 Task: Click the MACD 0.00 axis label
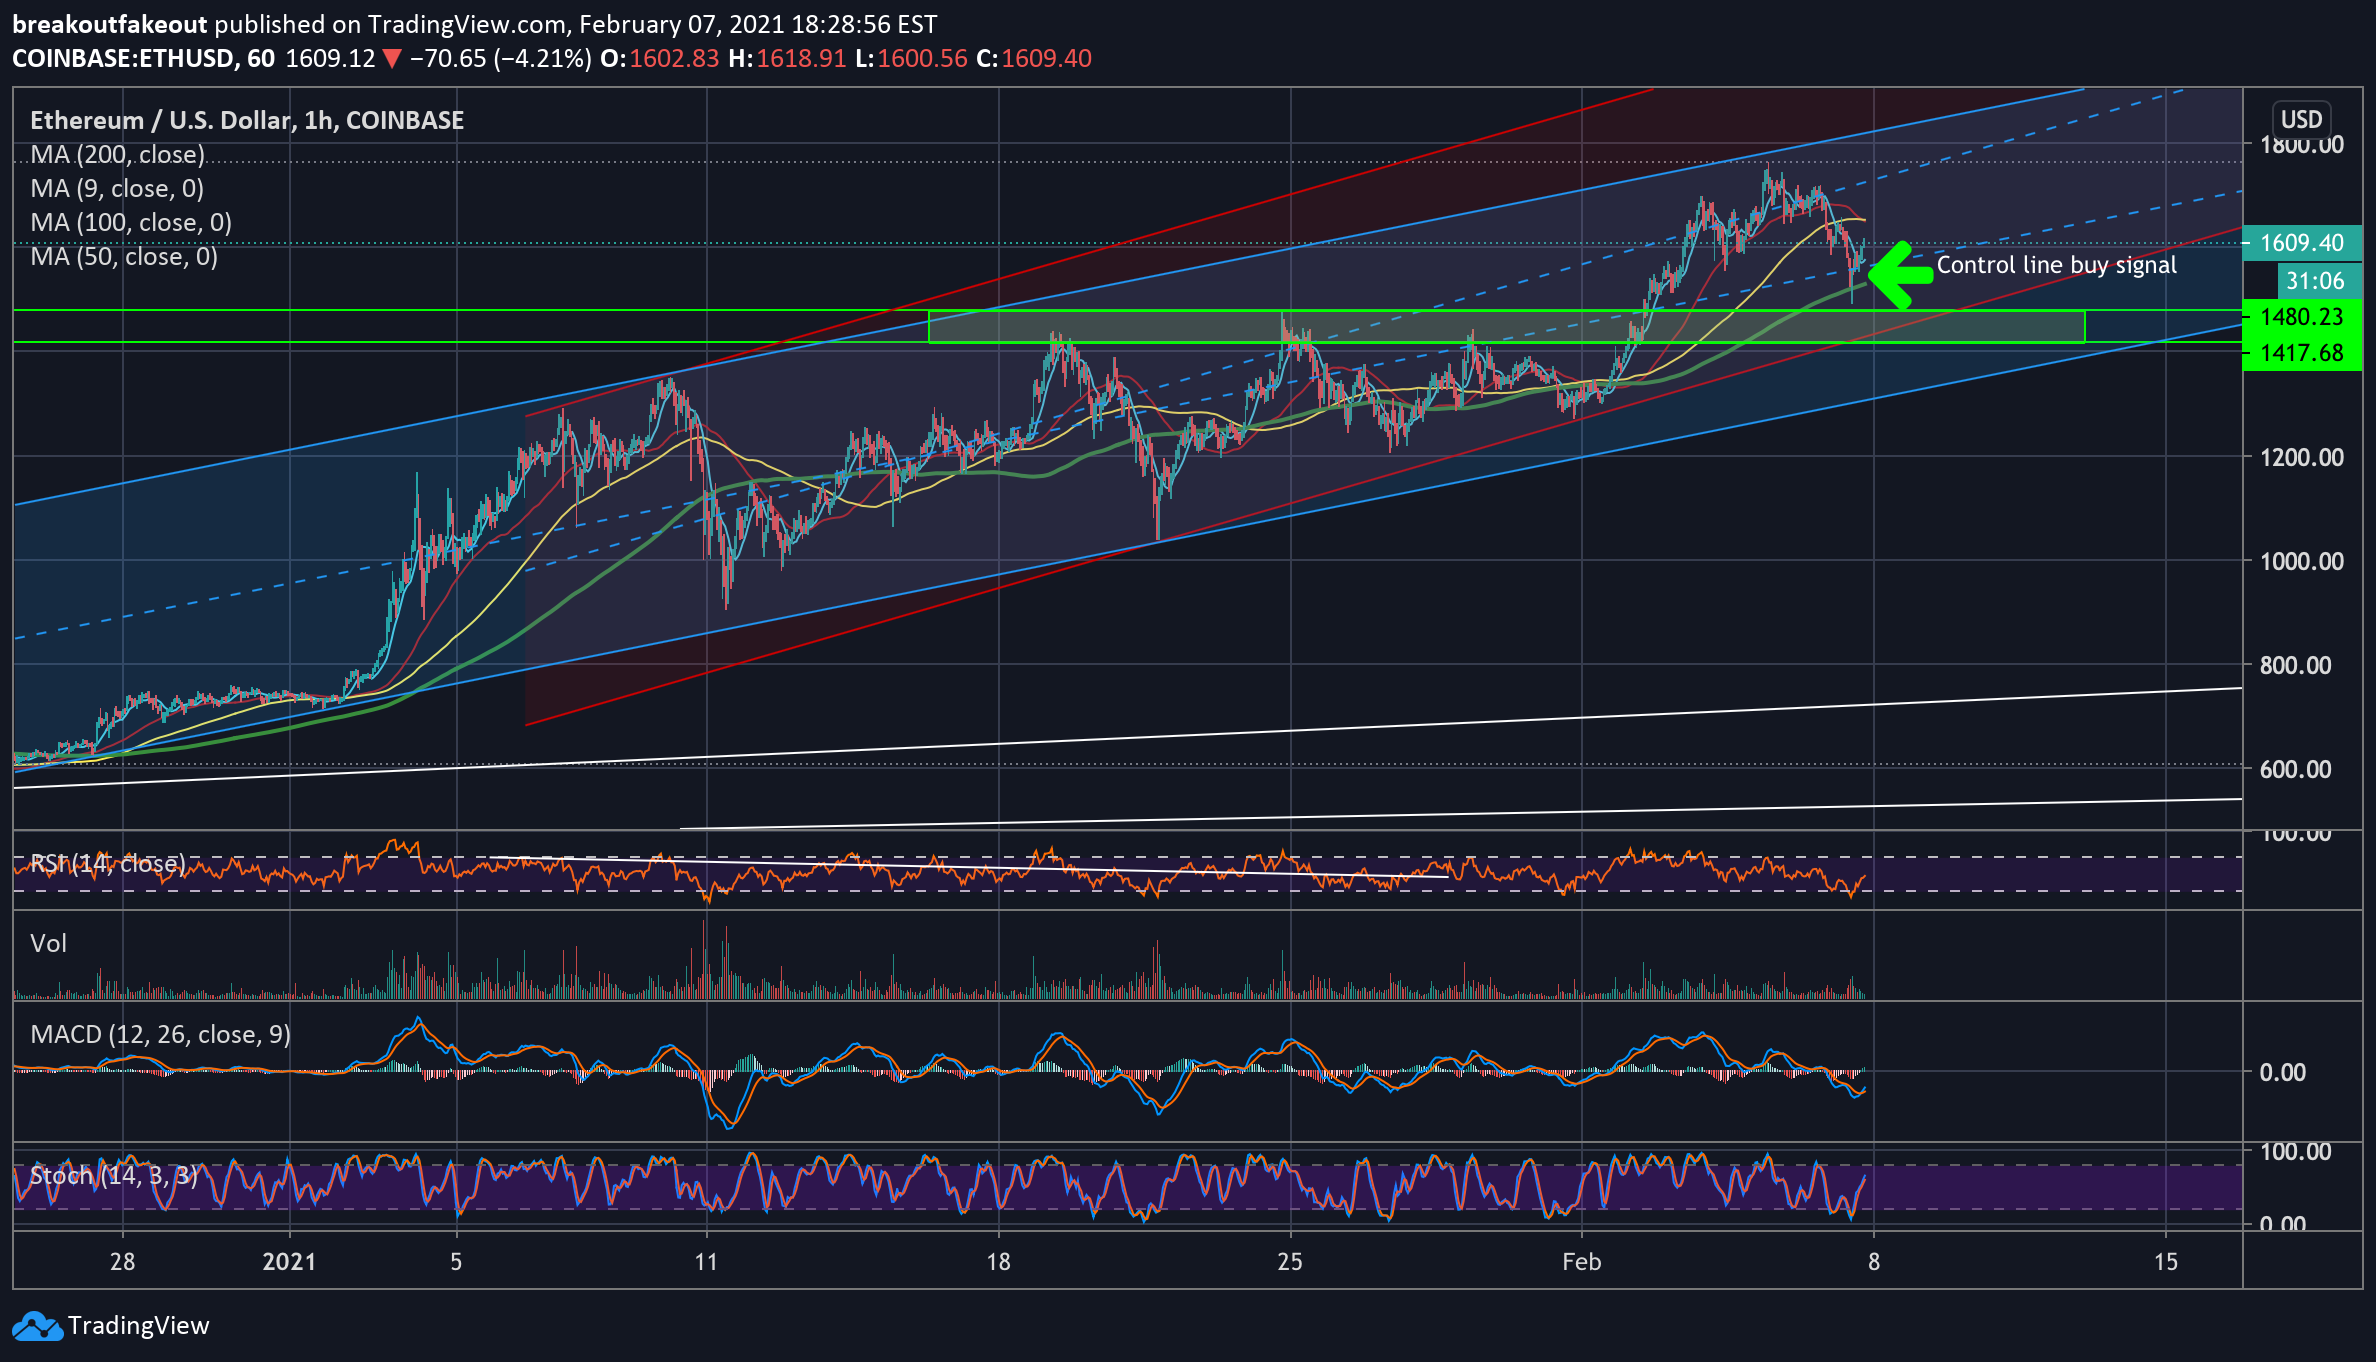pos(2283,1073)
